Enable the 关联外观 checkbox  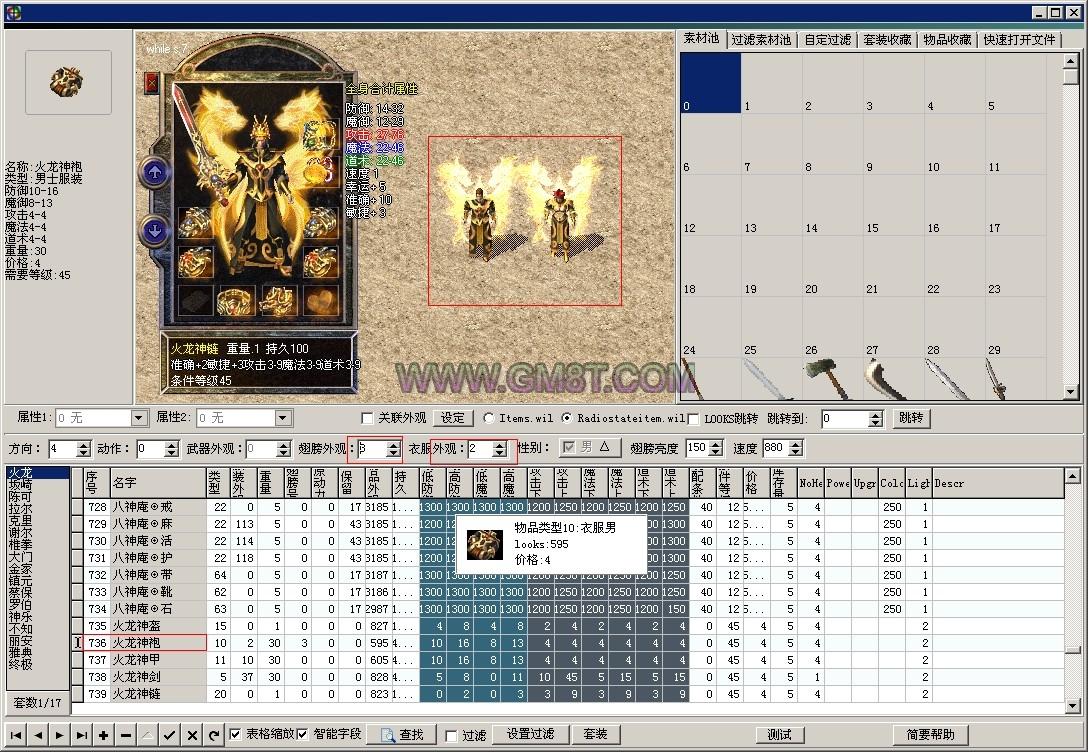coord(367,418)
